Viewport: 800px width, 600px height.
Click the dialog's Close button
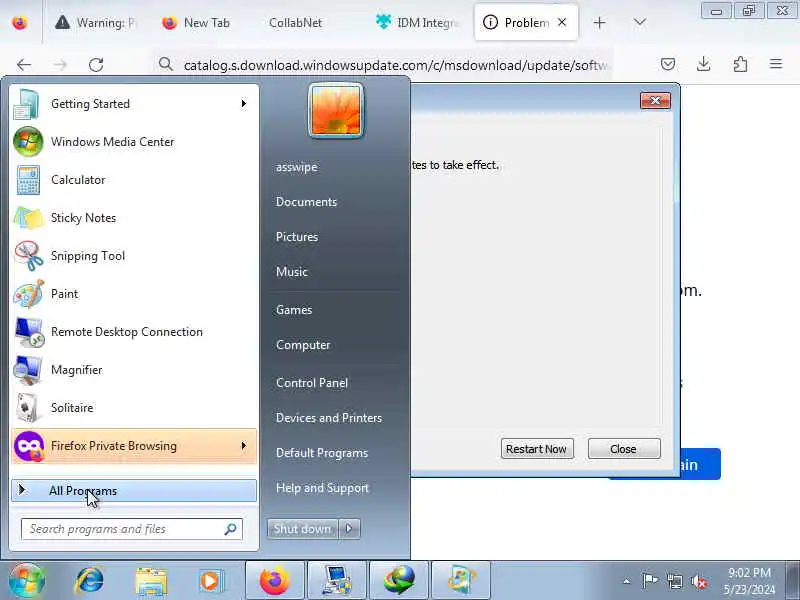[x=623, y=449]
